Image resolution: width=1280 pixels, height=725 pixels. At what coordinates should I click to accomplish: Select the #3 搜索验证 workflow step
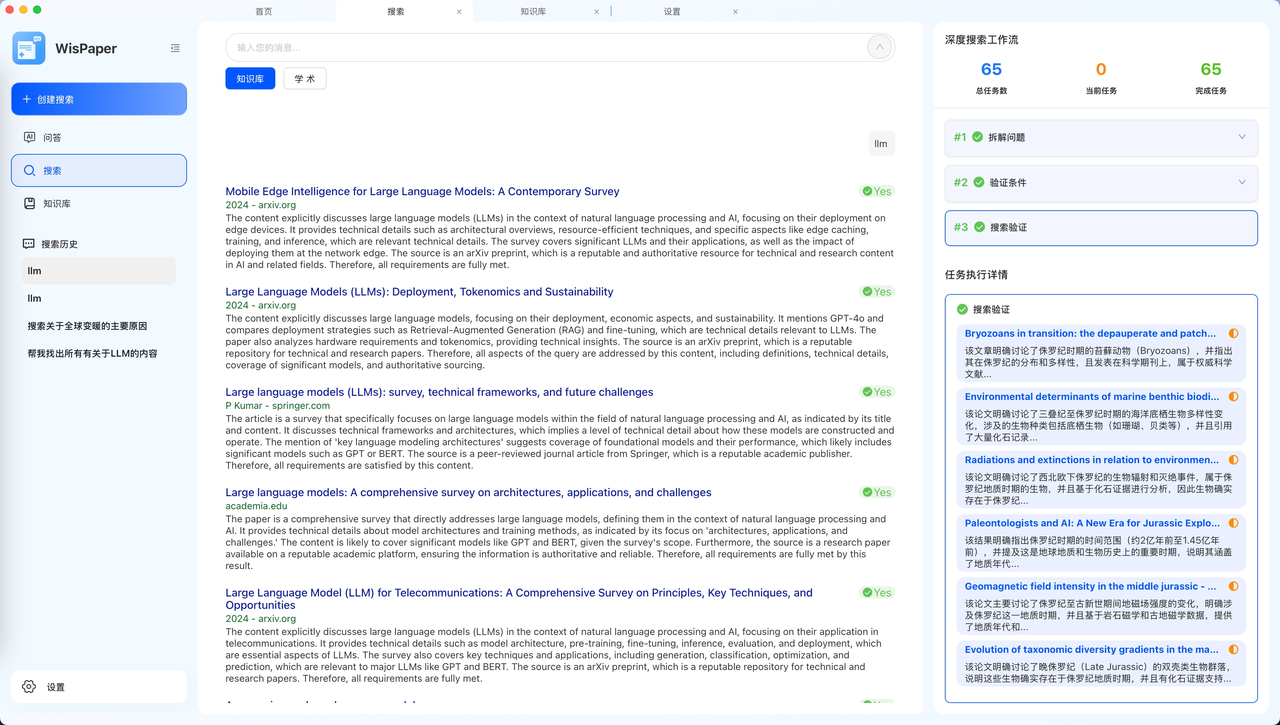[x=1101, y=227]
